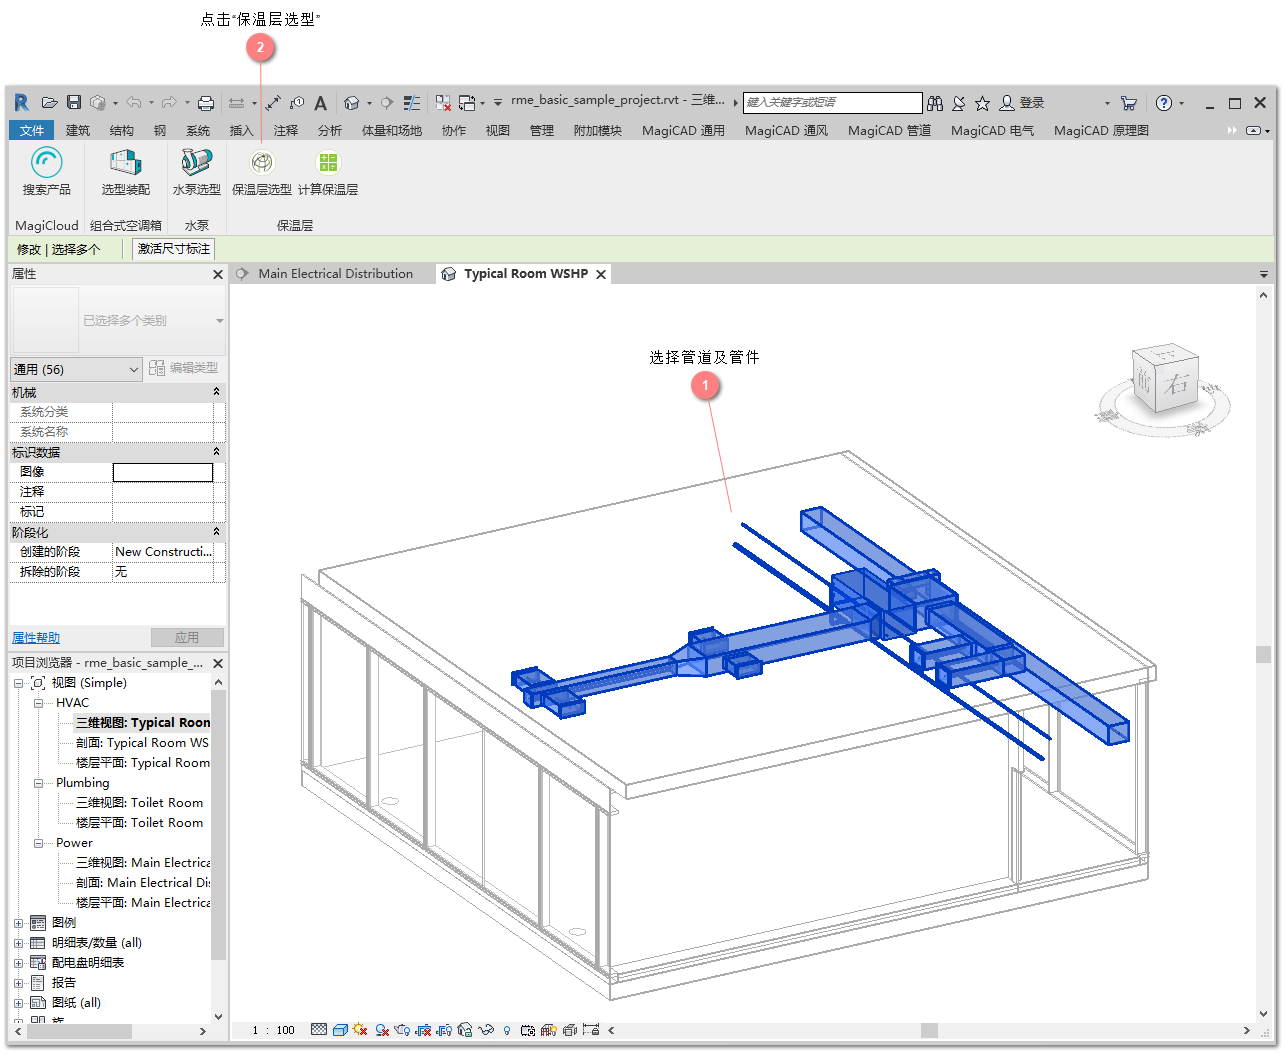Click the Print icon in quick access toolbar
Screen dimensions: 1285x1054
pos(206,102)
